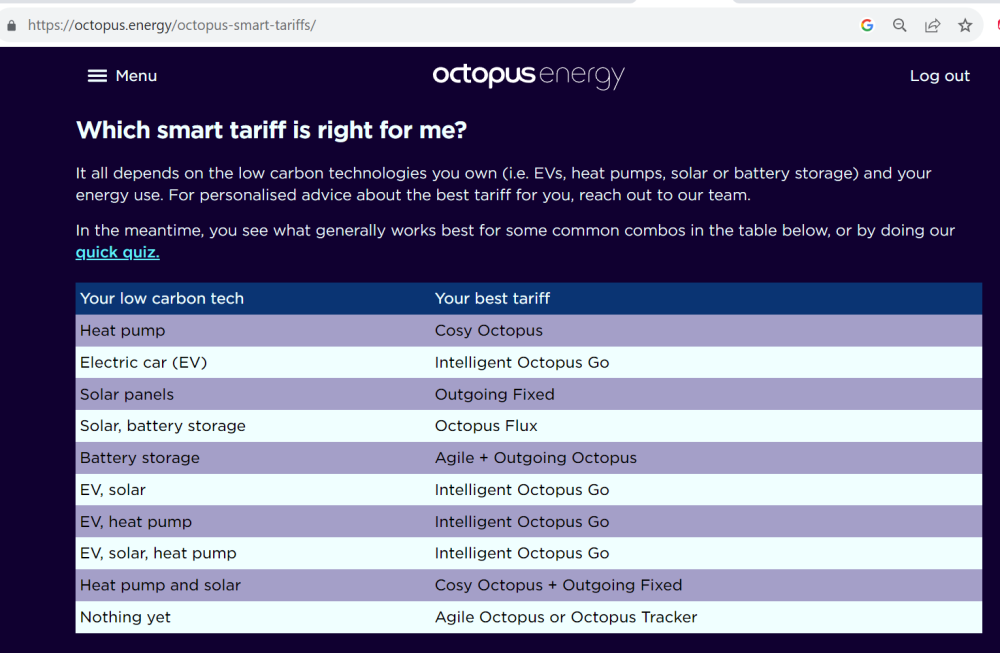This screenshot has width=1000, height=653.
Task: Click Agile Octopus or Octopus Tracker cell
Action: [566, 617]
